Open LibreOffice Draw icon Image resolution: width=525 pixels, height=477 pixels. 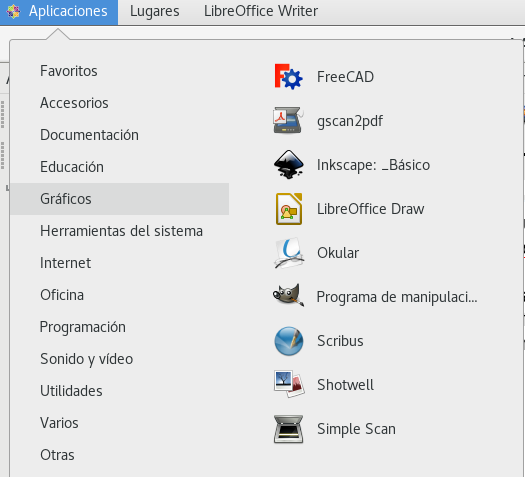point(289,209)
